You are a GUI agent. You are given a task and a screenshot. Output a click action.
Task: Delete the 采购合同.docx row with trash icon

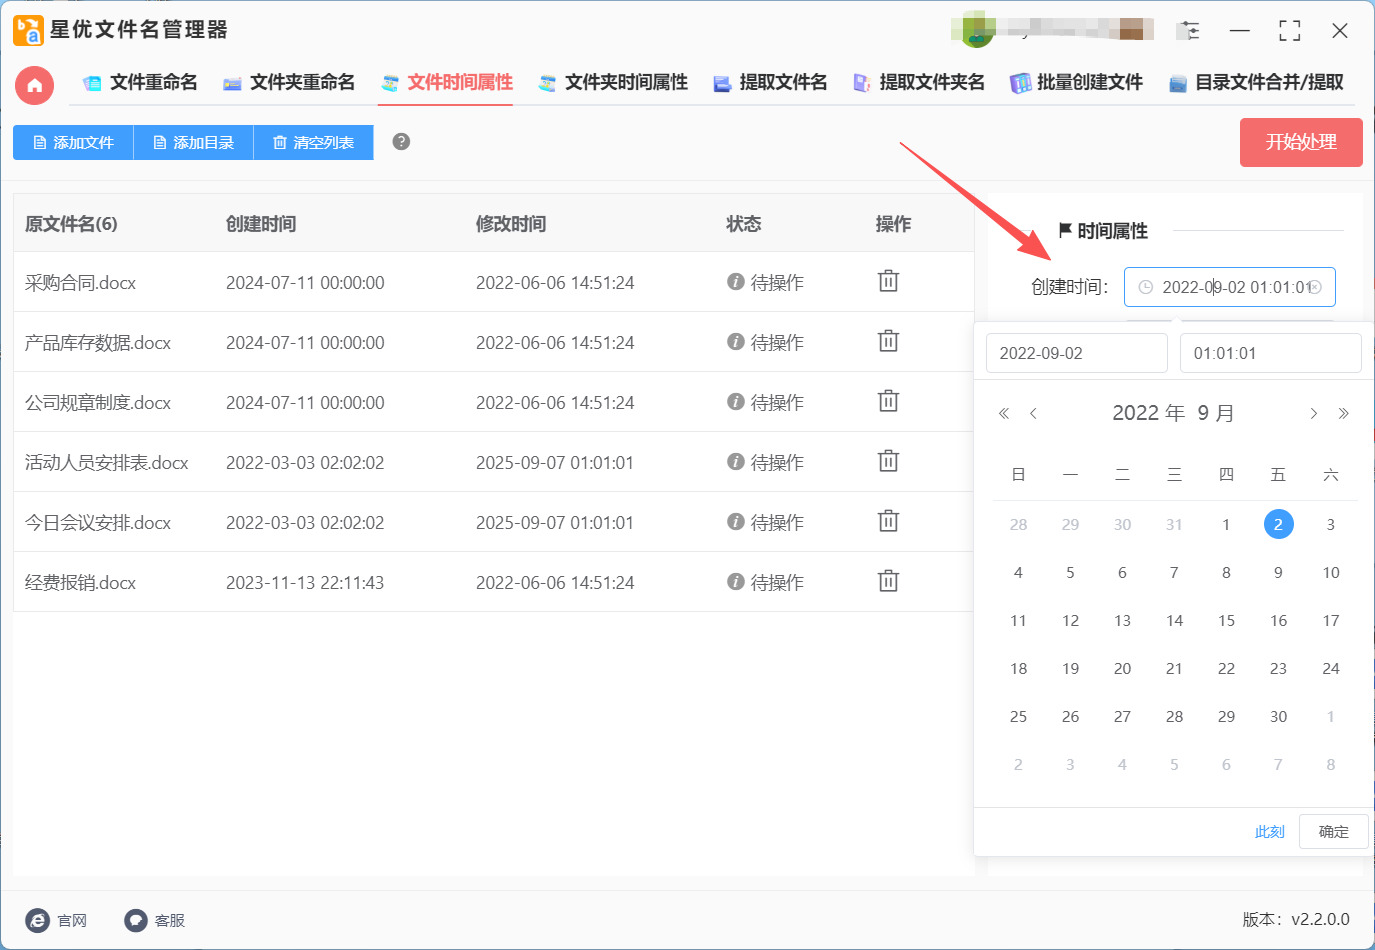pyautogui.click(x=888, y=282)
